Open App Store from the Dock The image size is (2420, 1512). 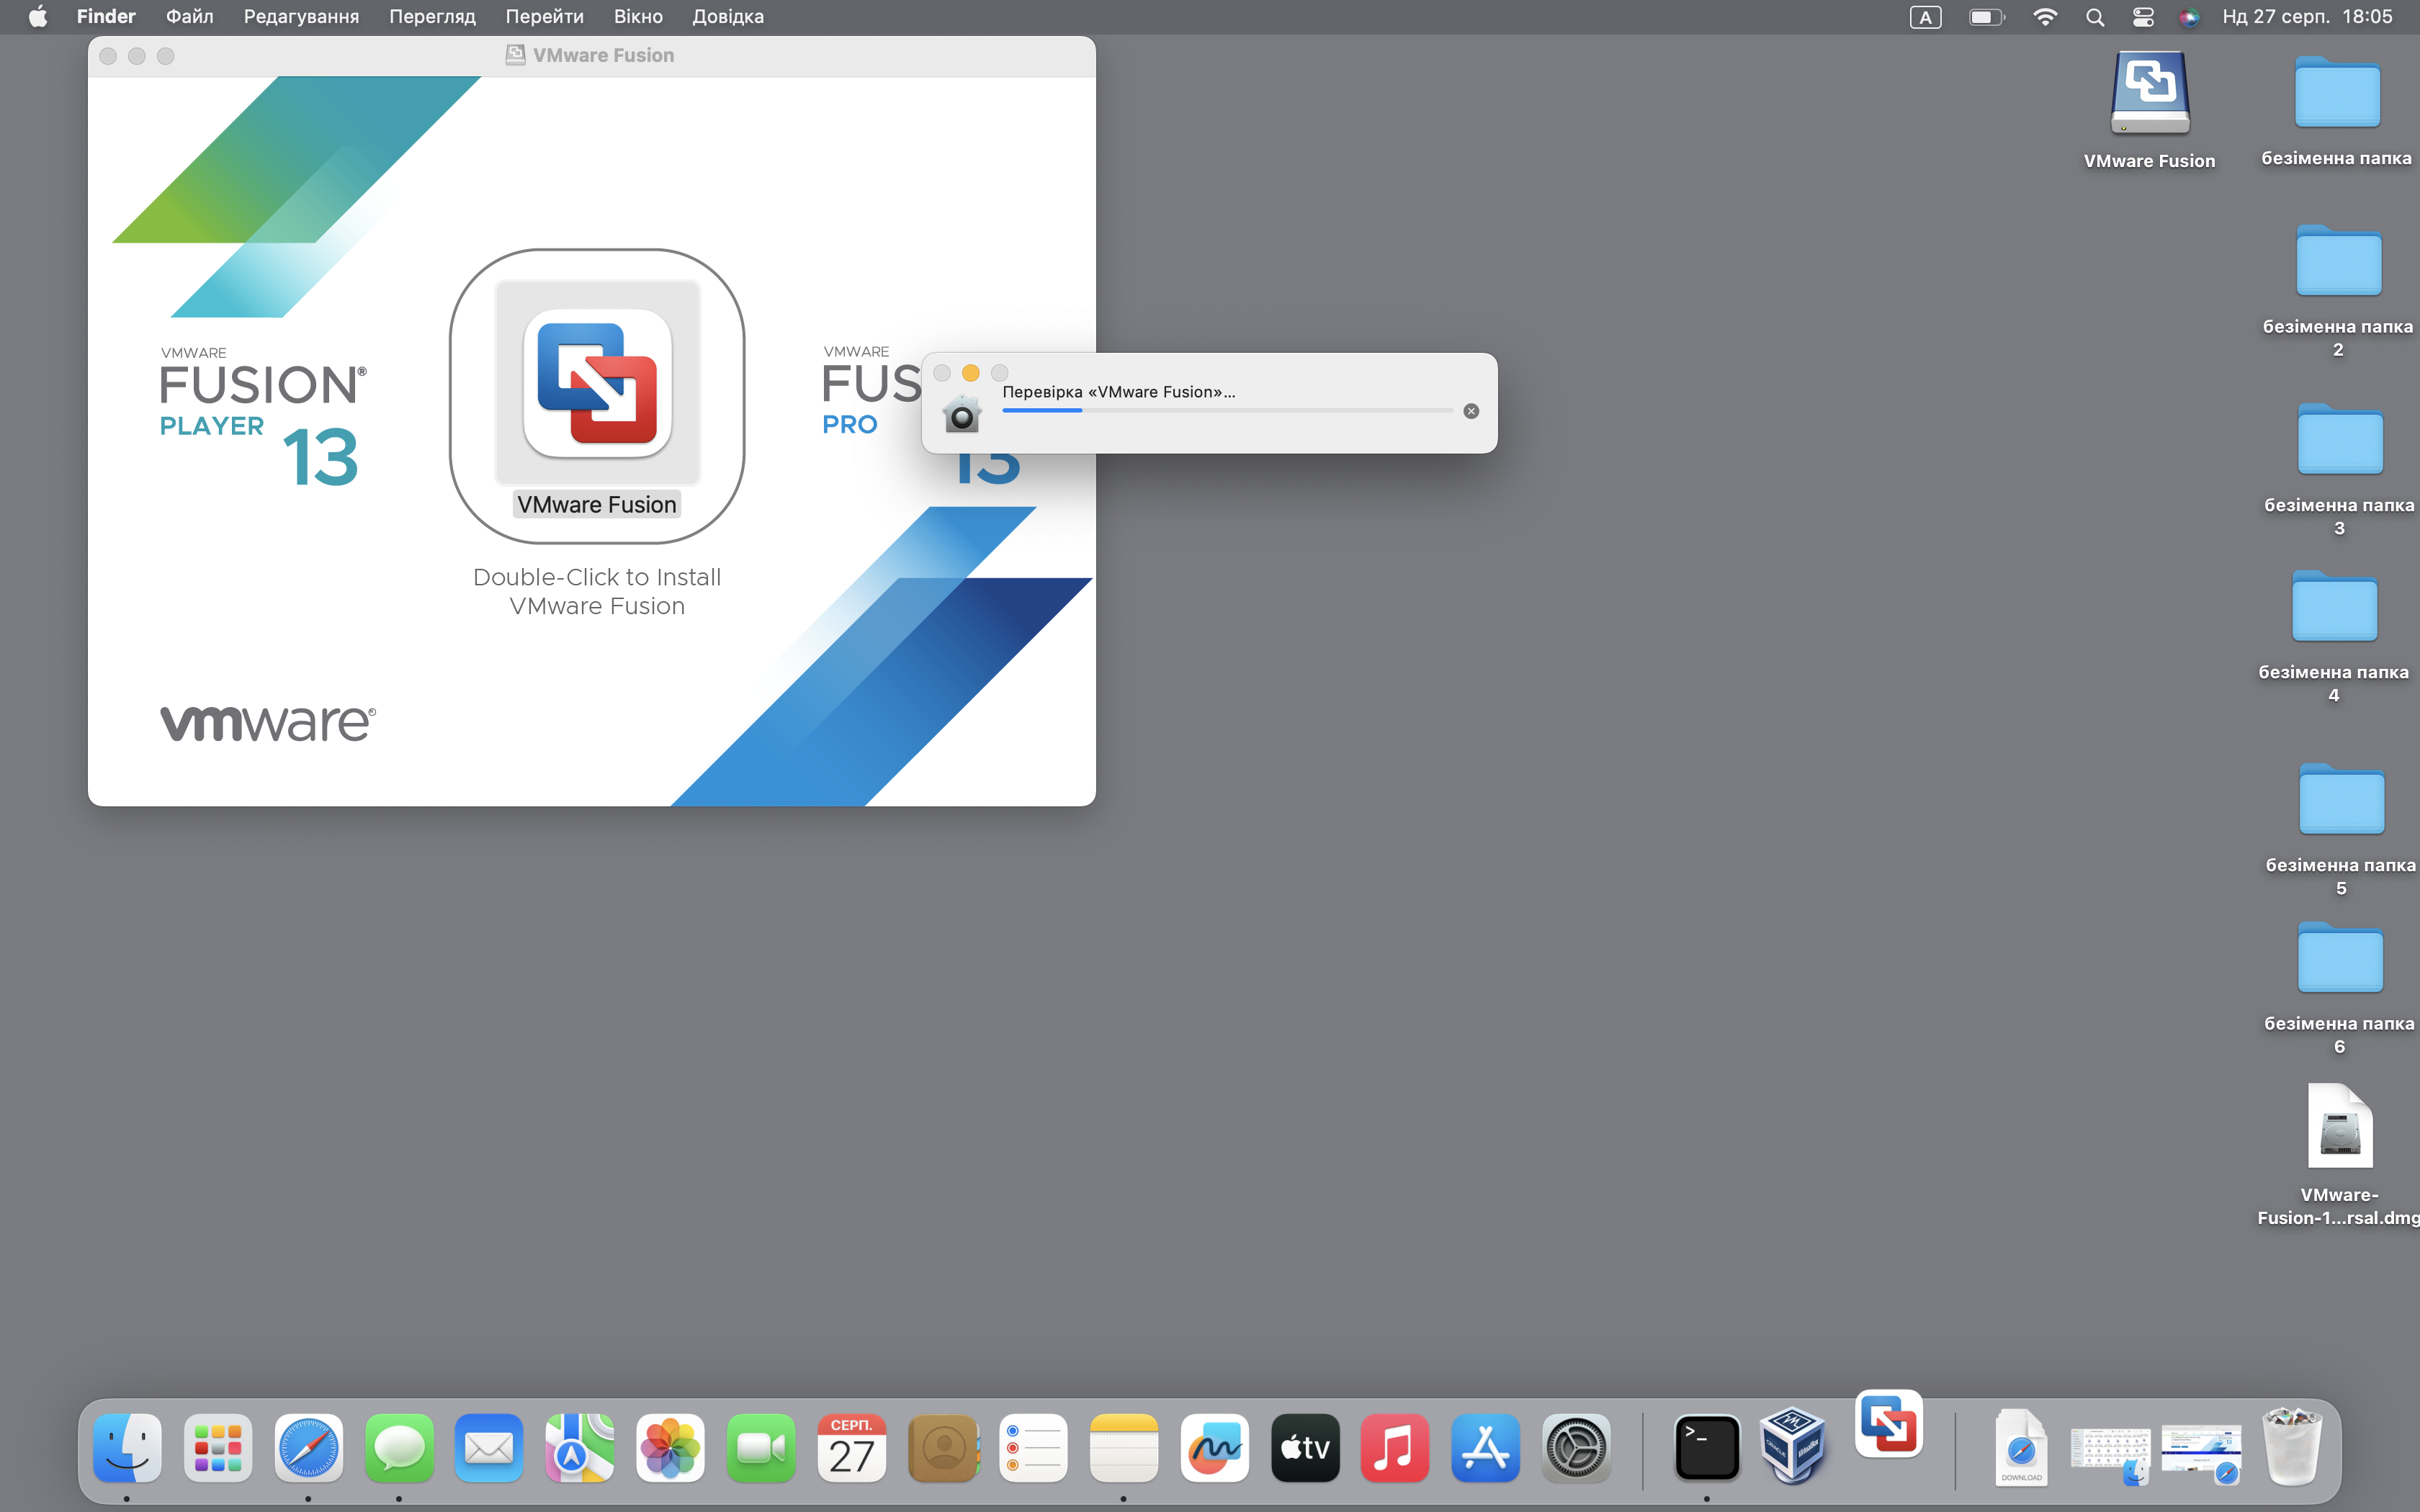pyautogui.click(x=1486, y=1448)
